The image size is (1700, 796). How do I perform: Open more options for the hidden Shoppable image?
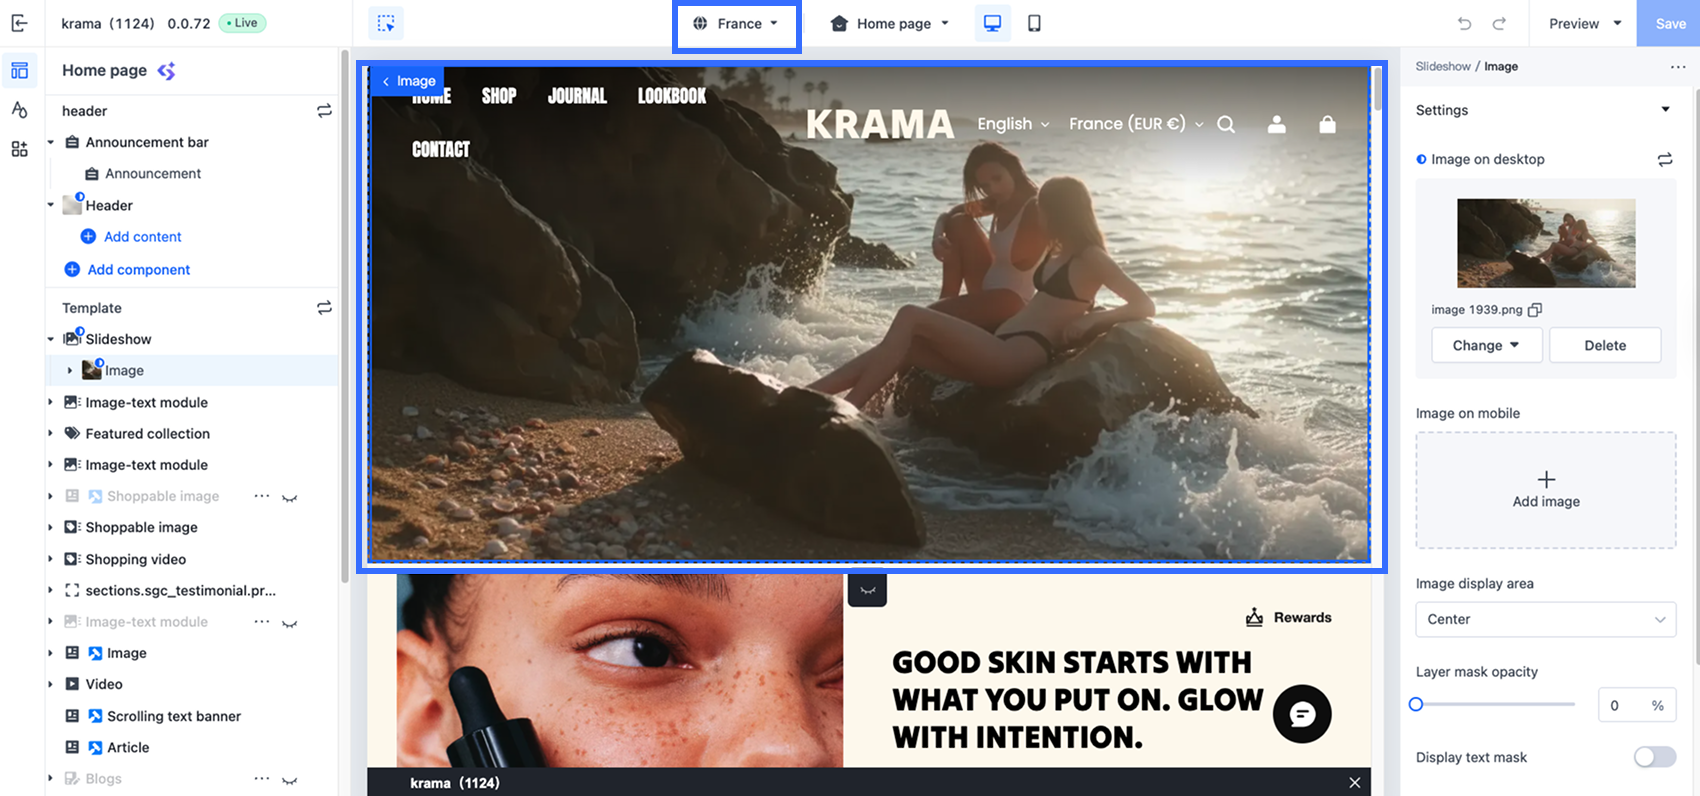coord(262,496)
